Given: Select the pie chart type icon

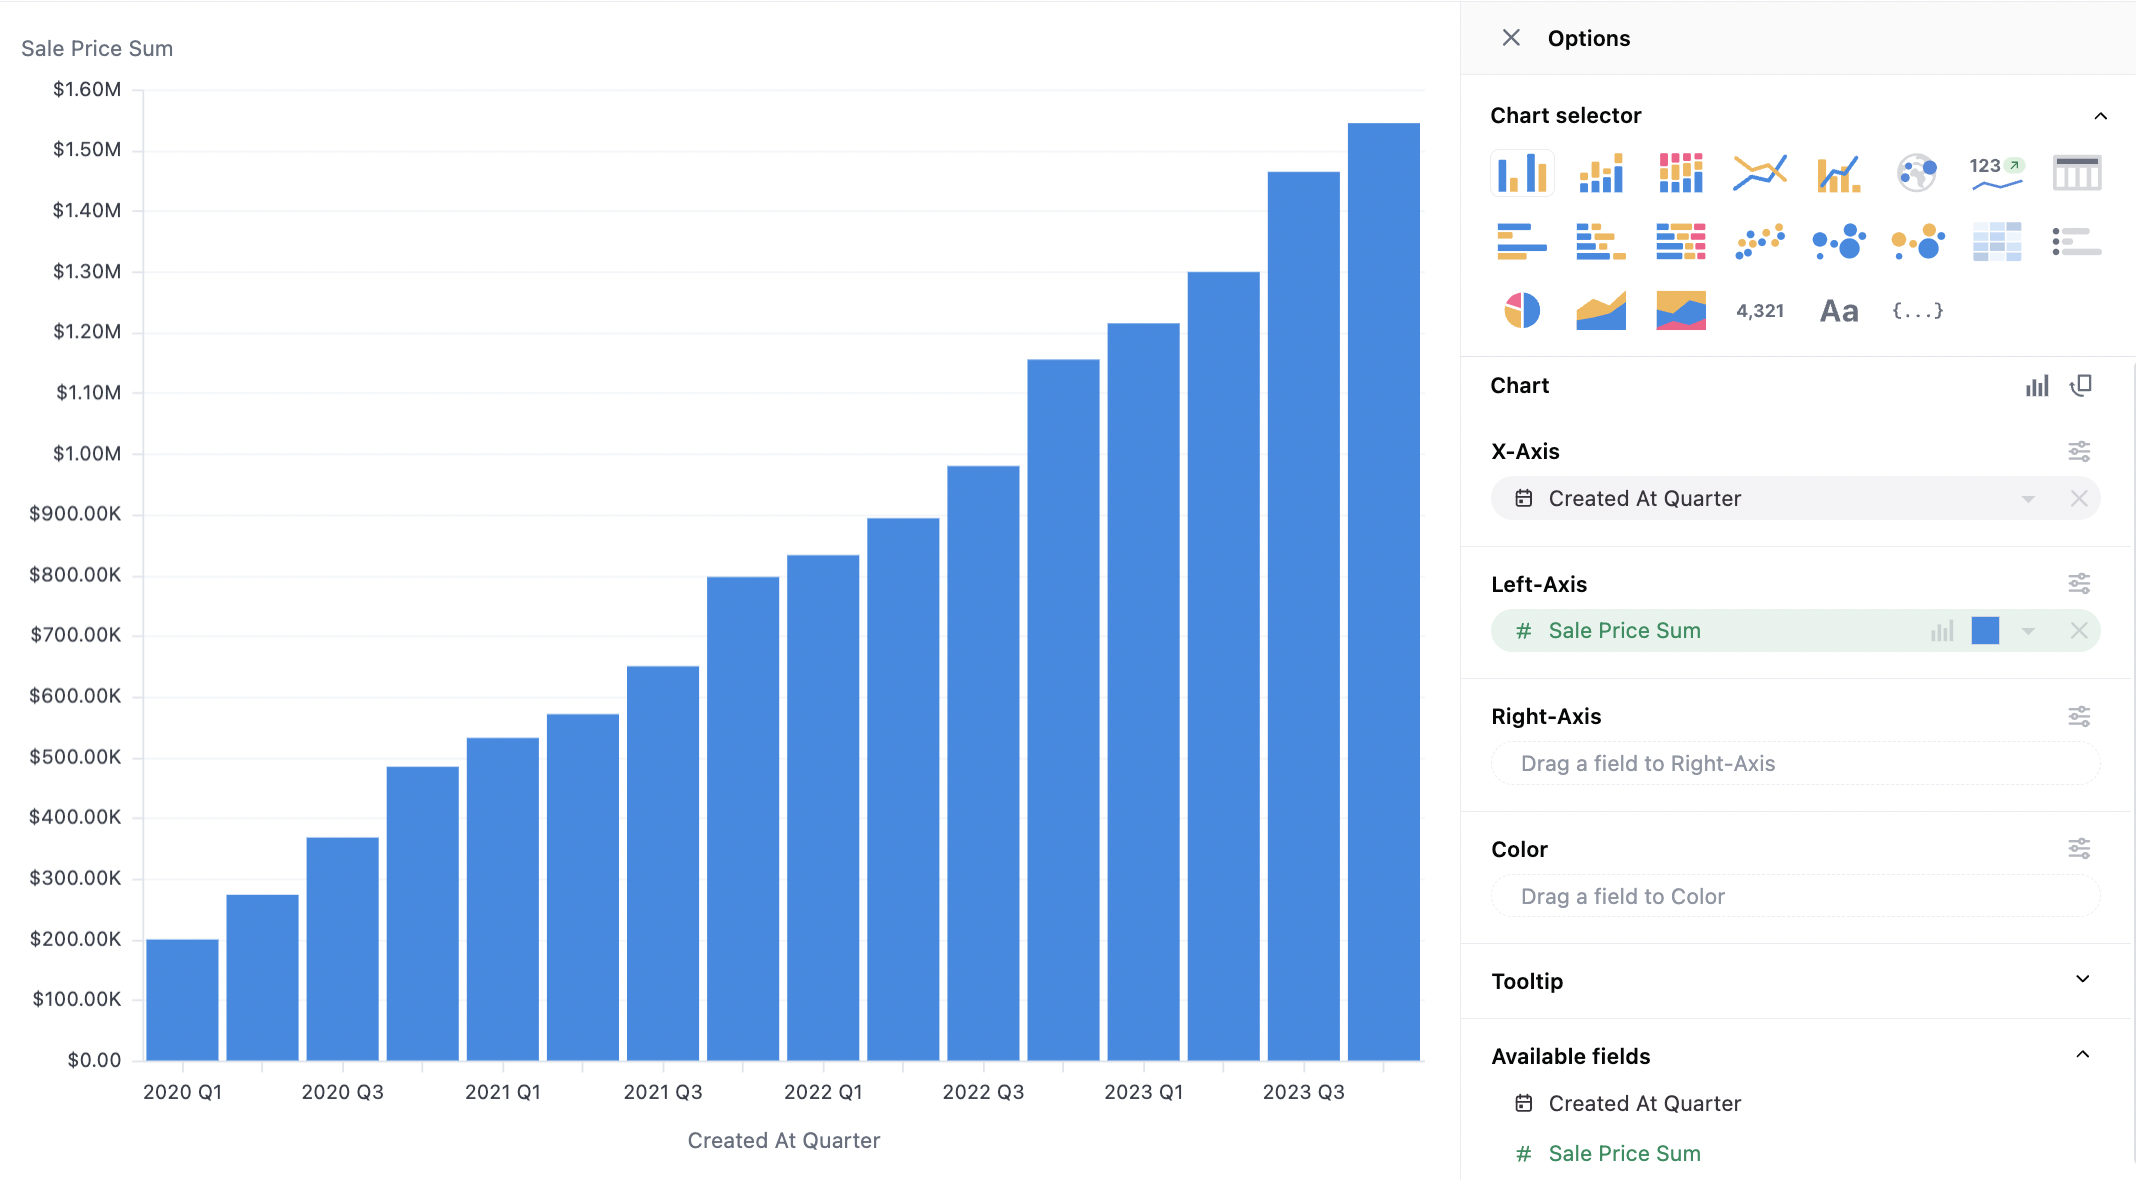Looking at the screenshot, I should [1521, 311].
